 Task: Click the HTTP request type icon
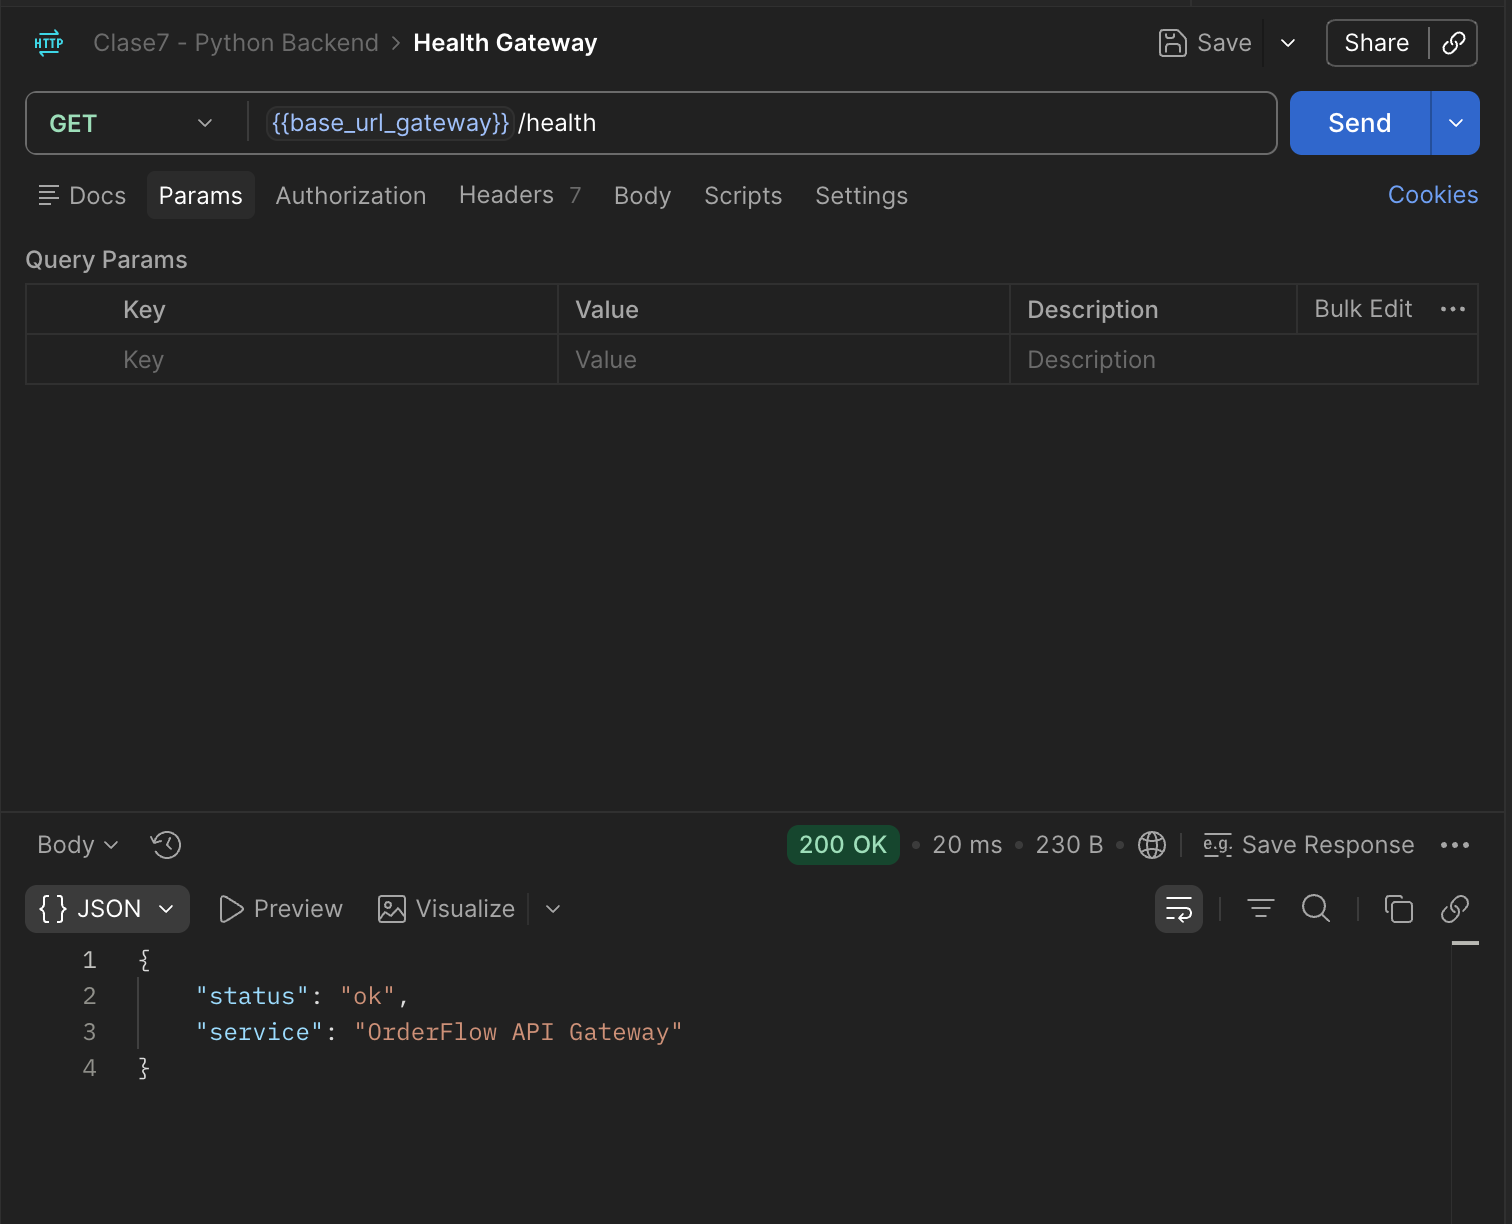49,43
